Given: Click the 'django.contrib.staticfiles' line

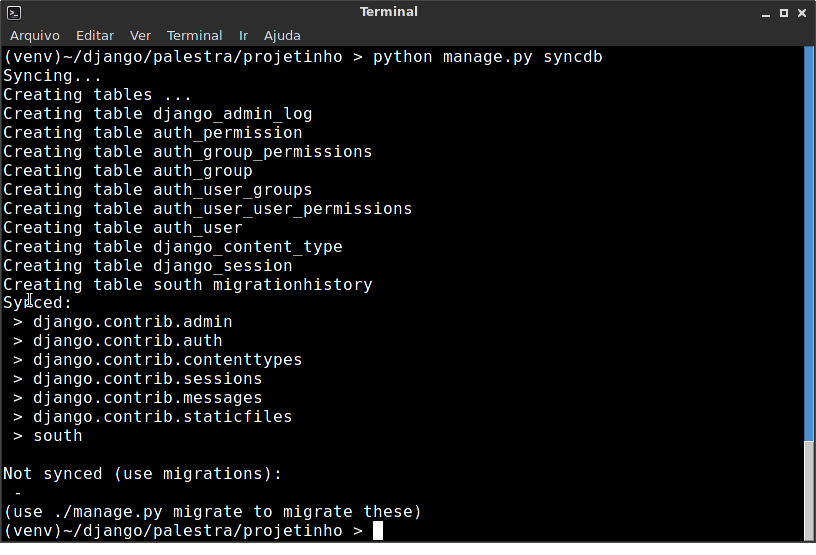Looking at the screenshot, I should click(x=152, y=417).
